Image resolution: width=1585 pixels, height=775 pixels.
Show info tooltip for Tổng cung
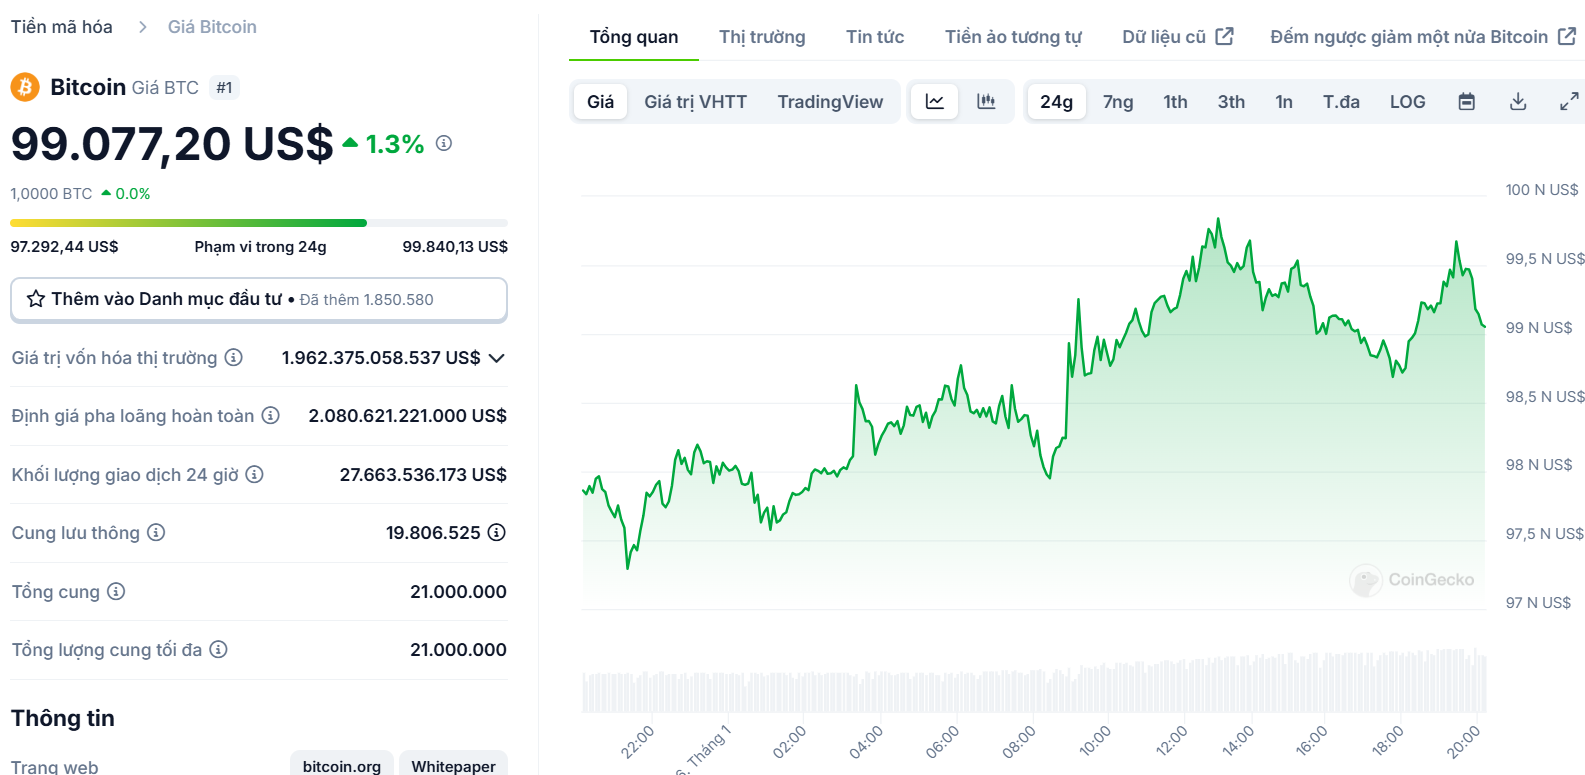tap(116, 591)
